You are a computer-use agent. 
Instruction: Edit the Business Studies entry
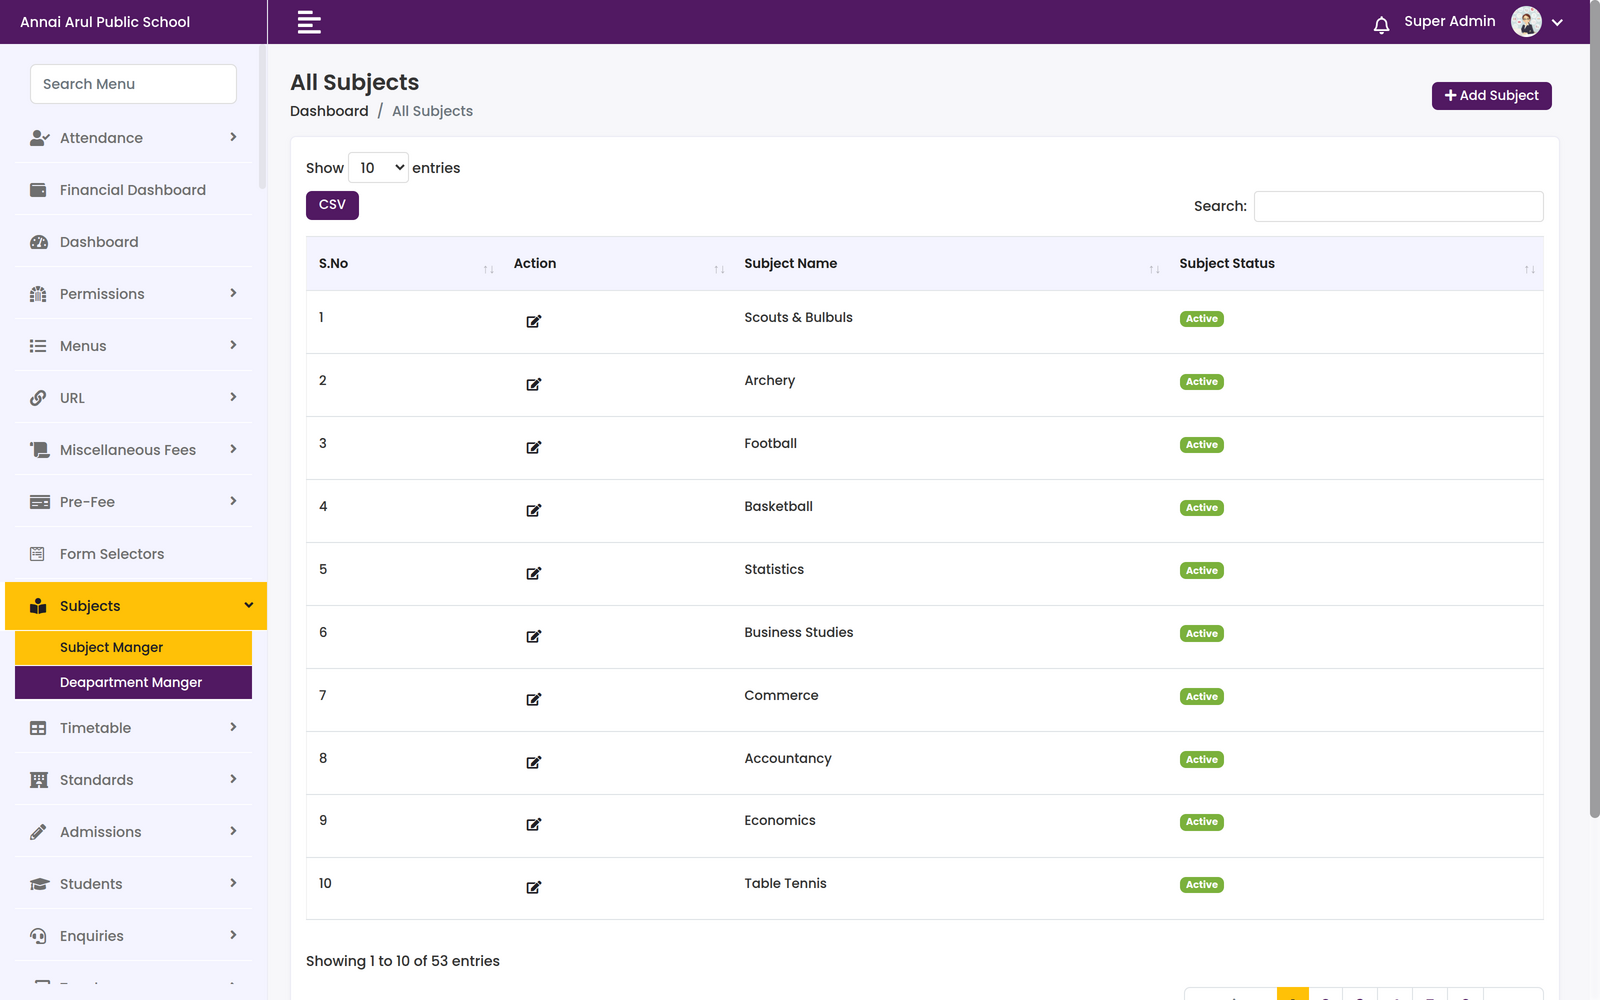534,636
